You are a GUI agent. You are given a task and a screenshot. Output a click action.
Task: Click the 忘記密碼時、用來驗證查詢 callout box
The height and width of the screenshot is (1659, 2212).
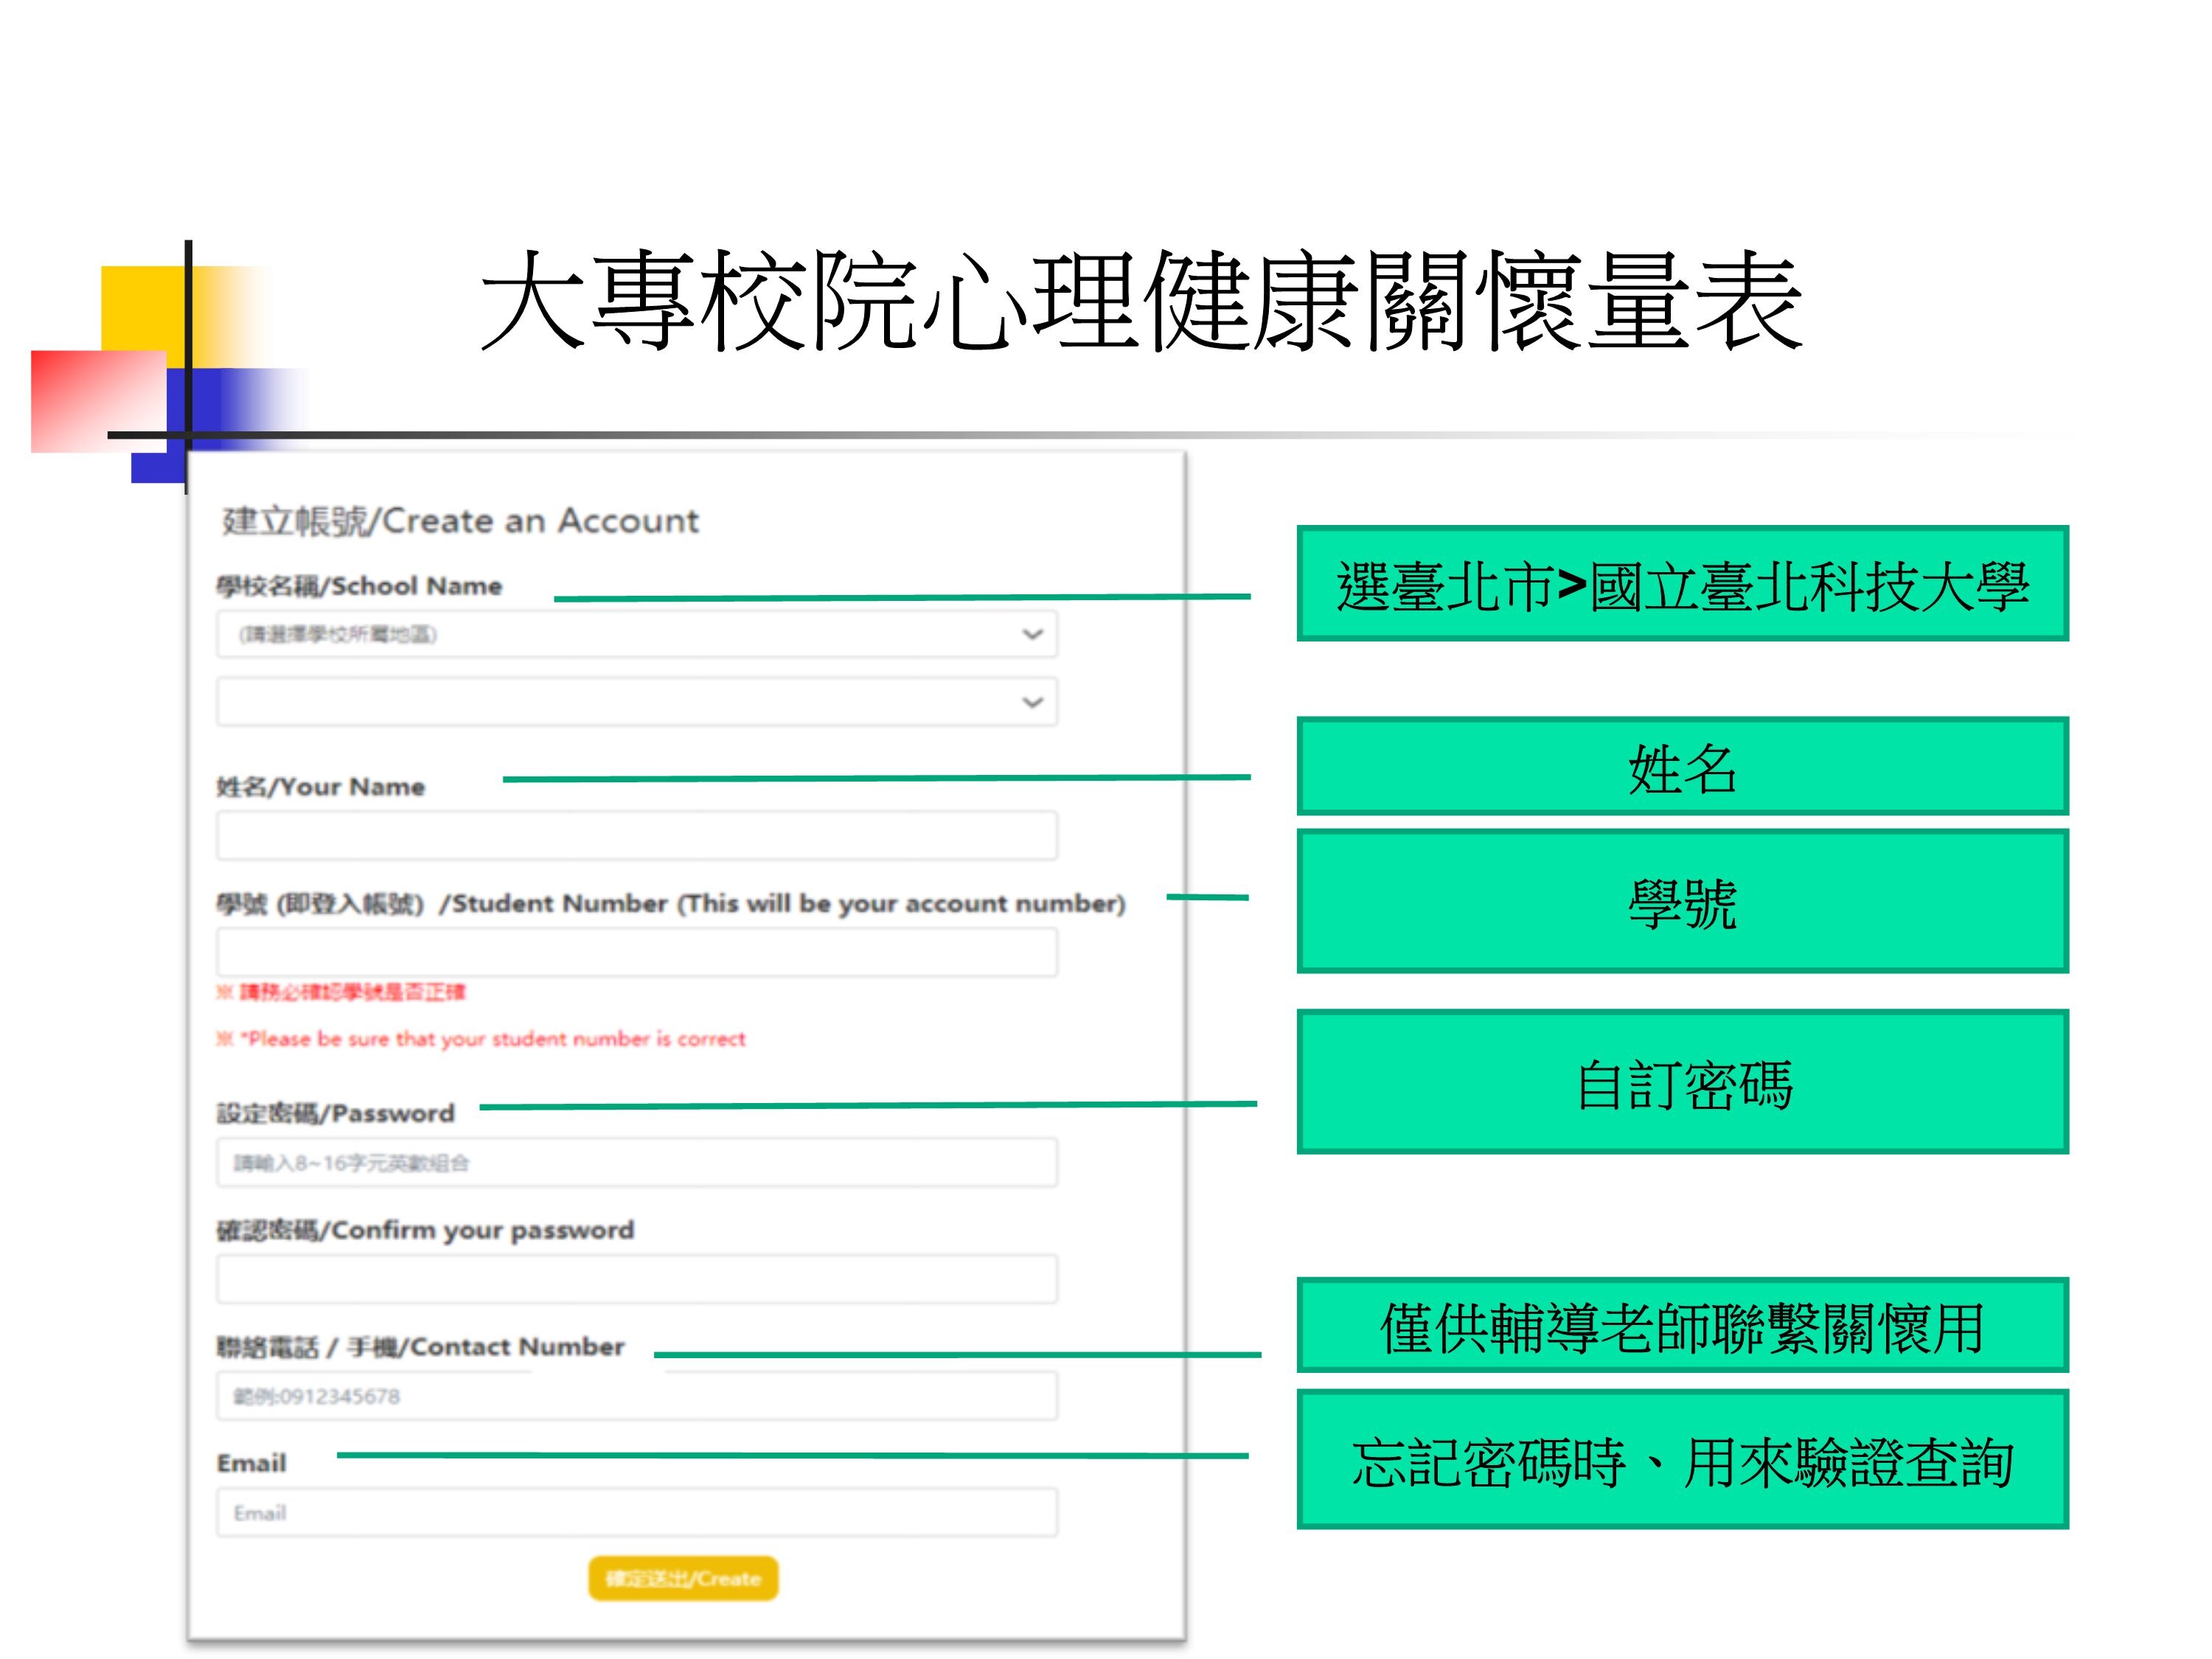click(x=1682, y=1460)
